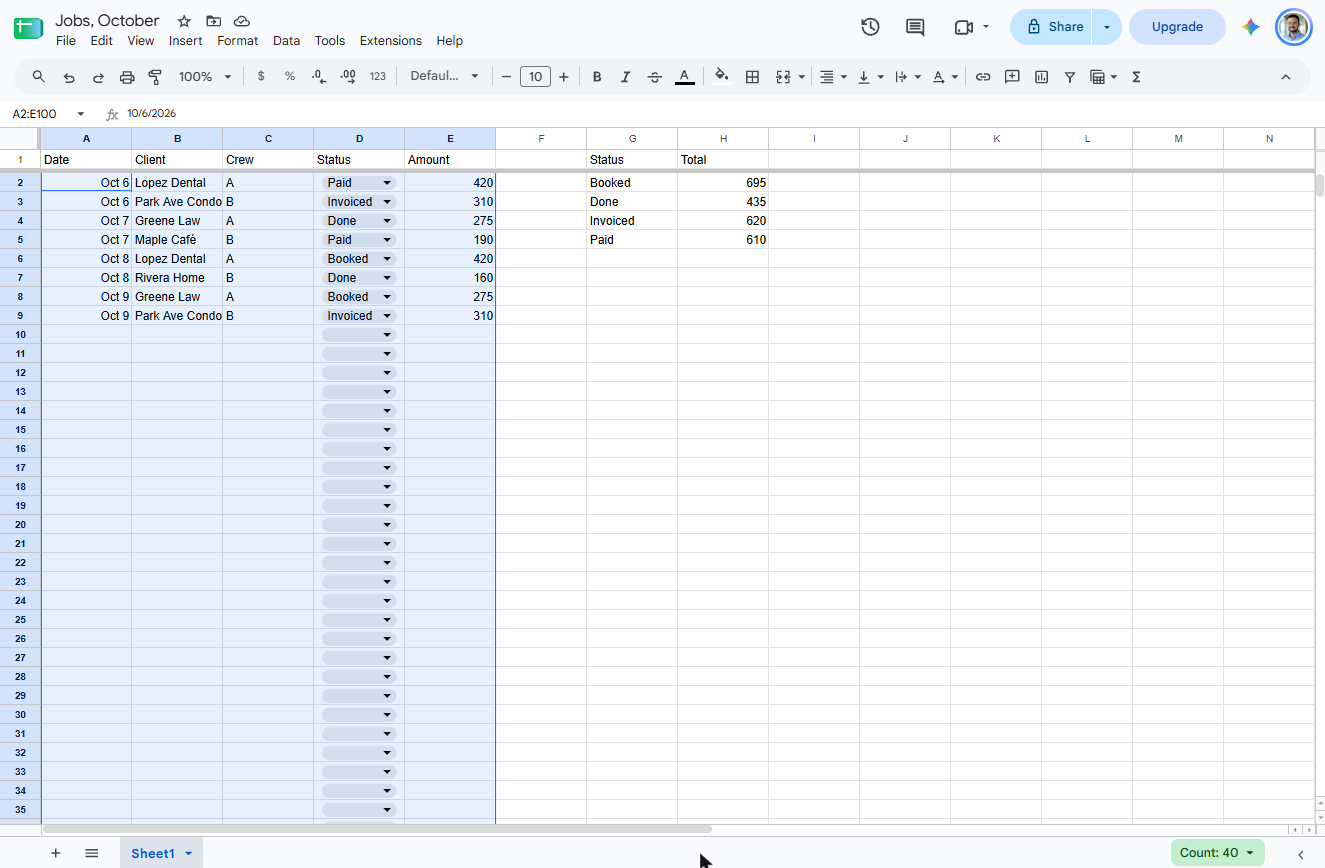Open version history clock icon

(870, 27)
